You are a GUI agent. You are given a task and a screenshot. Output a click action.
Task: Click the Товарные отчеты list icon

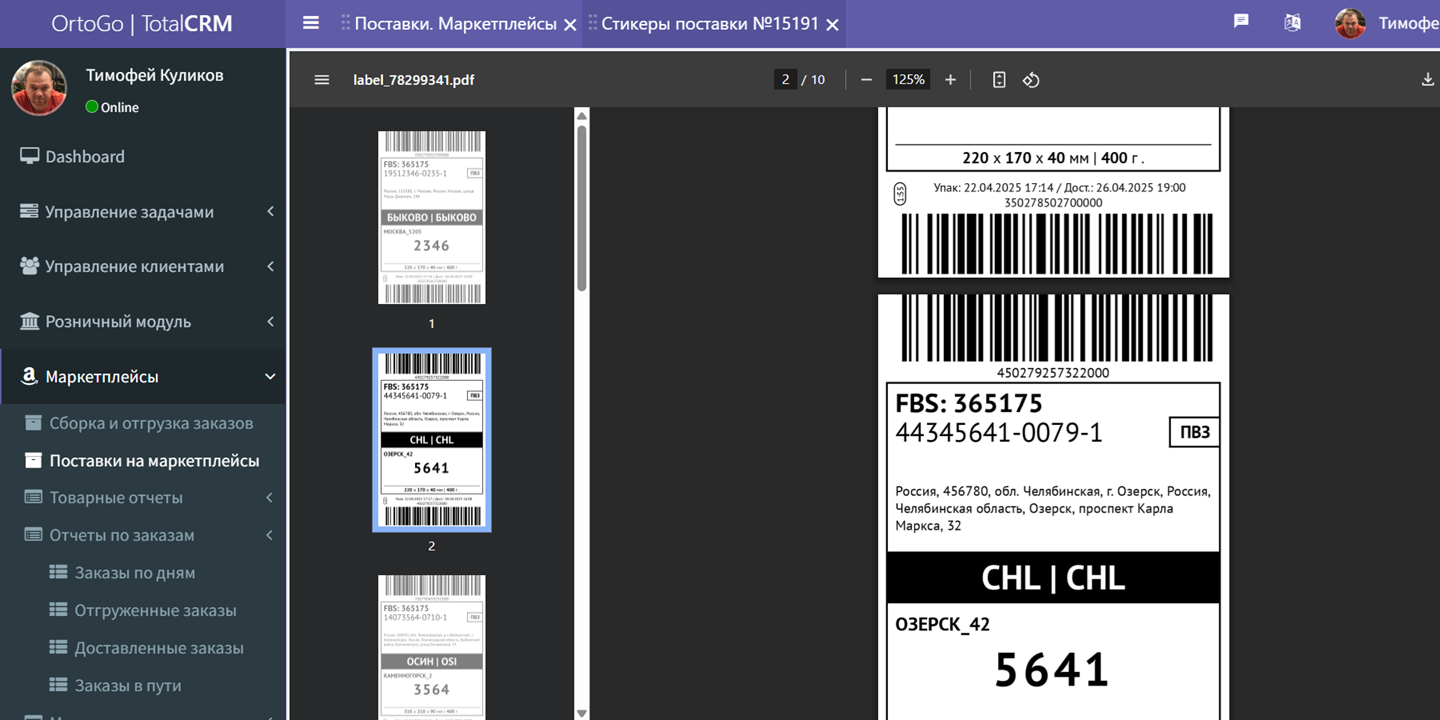click(x=33, y=497)
